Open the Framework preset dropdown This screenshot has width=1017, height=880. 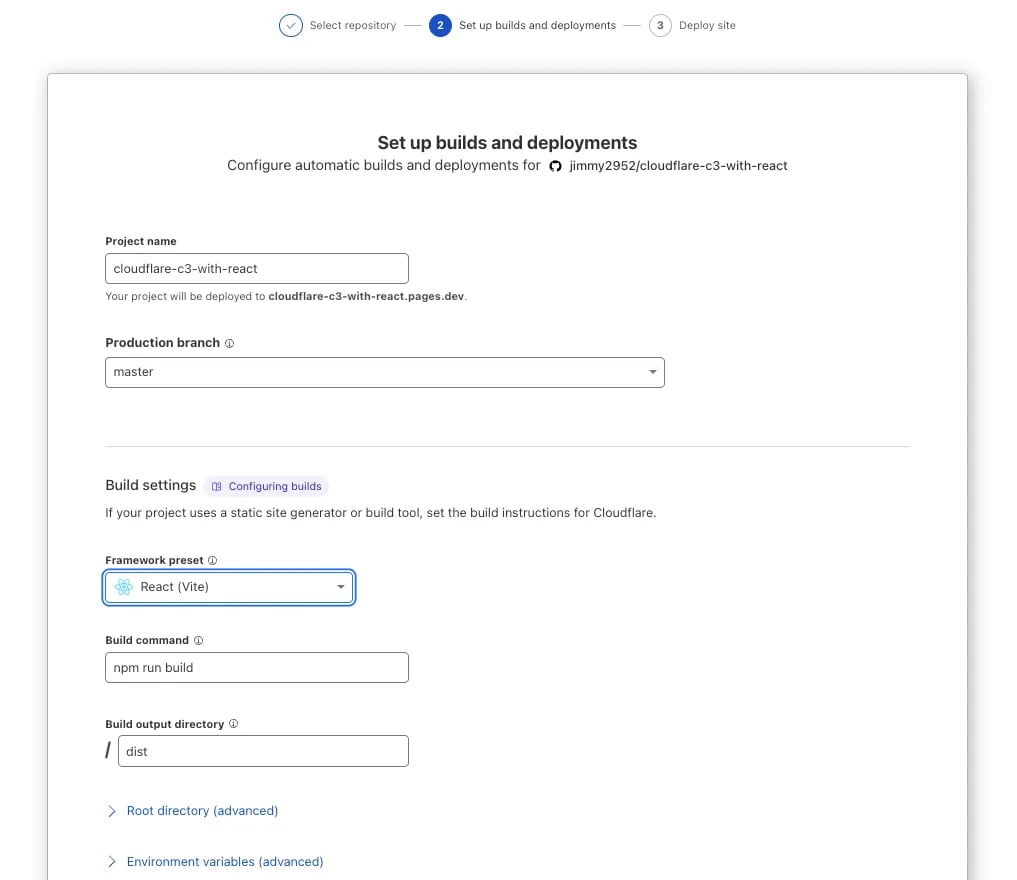pyautogui.click(x=228, y=587)
